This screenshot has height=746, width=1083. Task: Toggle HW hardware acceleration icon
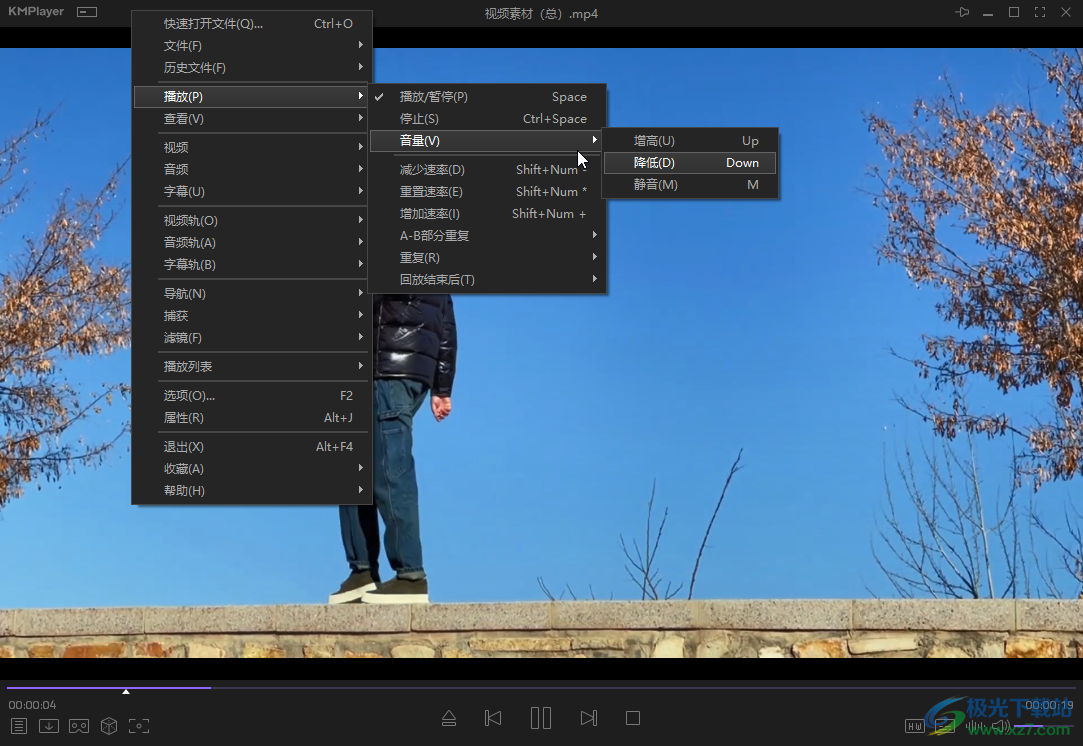(x=914, y=726)
